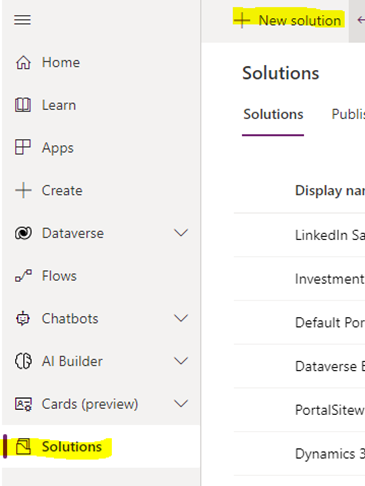Open the Chatbots robot icon
Viewport: 365px width, 486px height.
[x=23, y=318]
